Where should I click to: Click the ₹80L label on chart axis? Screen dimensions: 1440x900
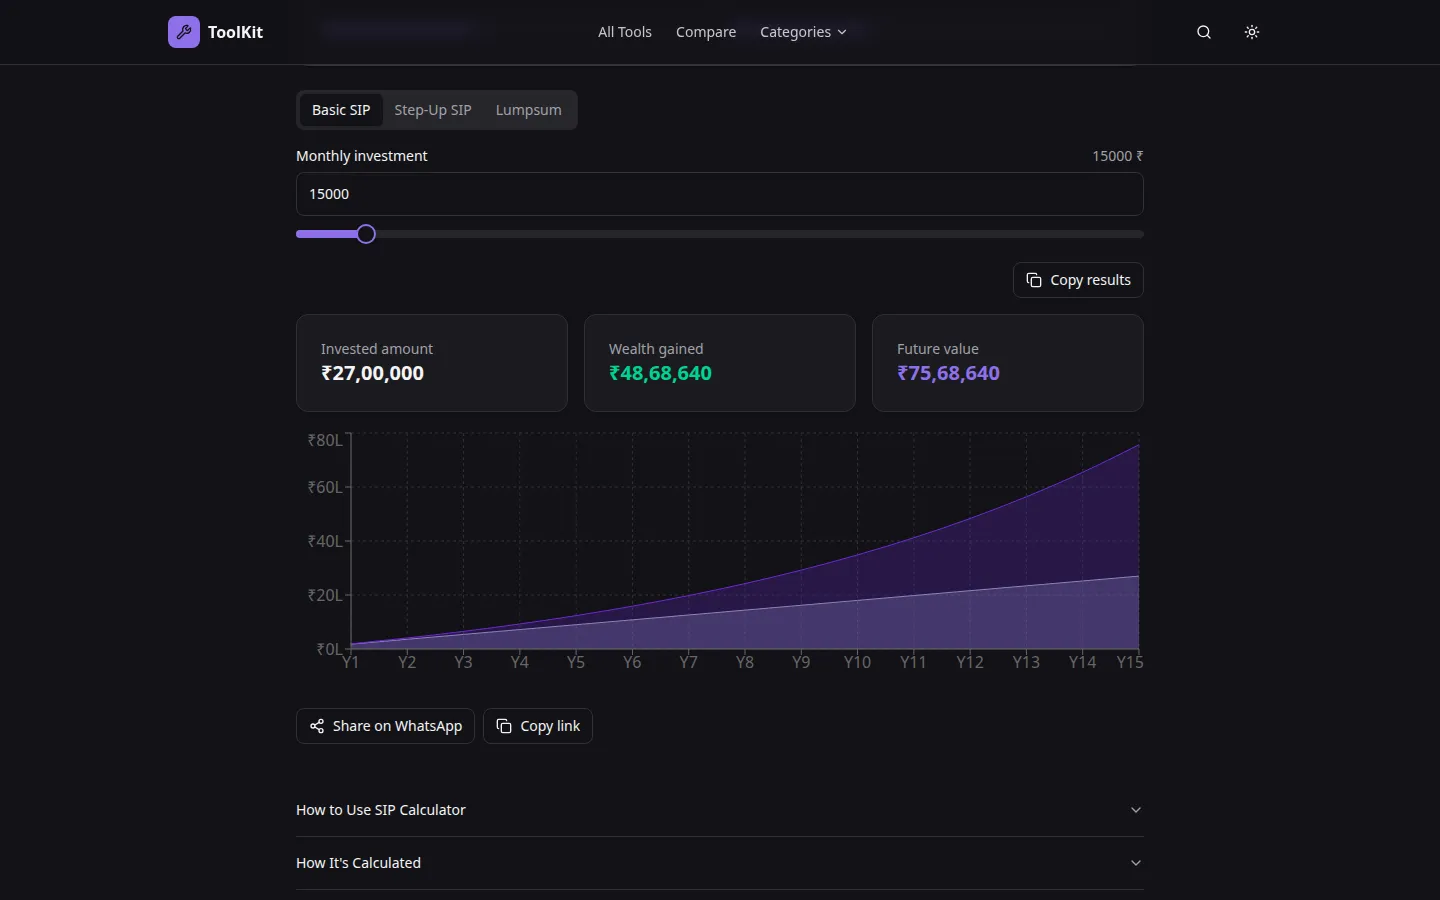(325, 440)
